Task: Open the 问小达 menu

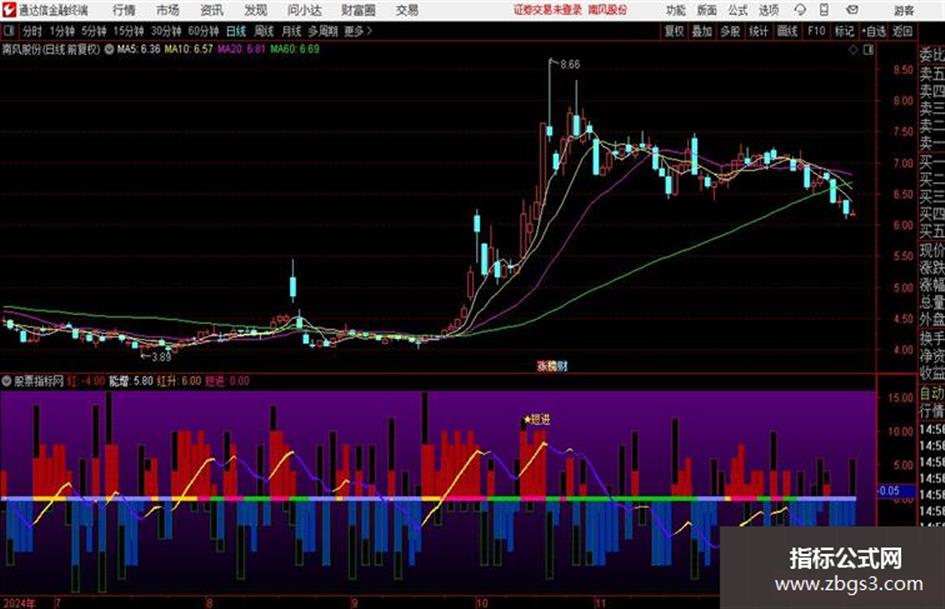Action: 304,10
